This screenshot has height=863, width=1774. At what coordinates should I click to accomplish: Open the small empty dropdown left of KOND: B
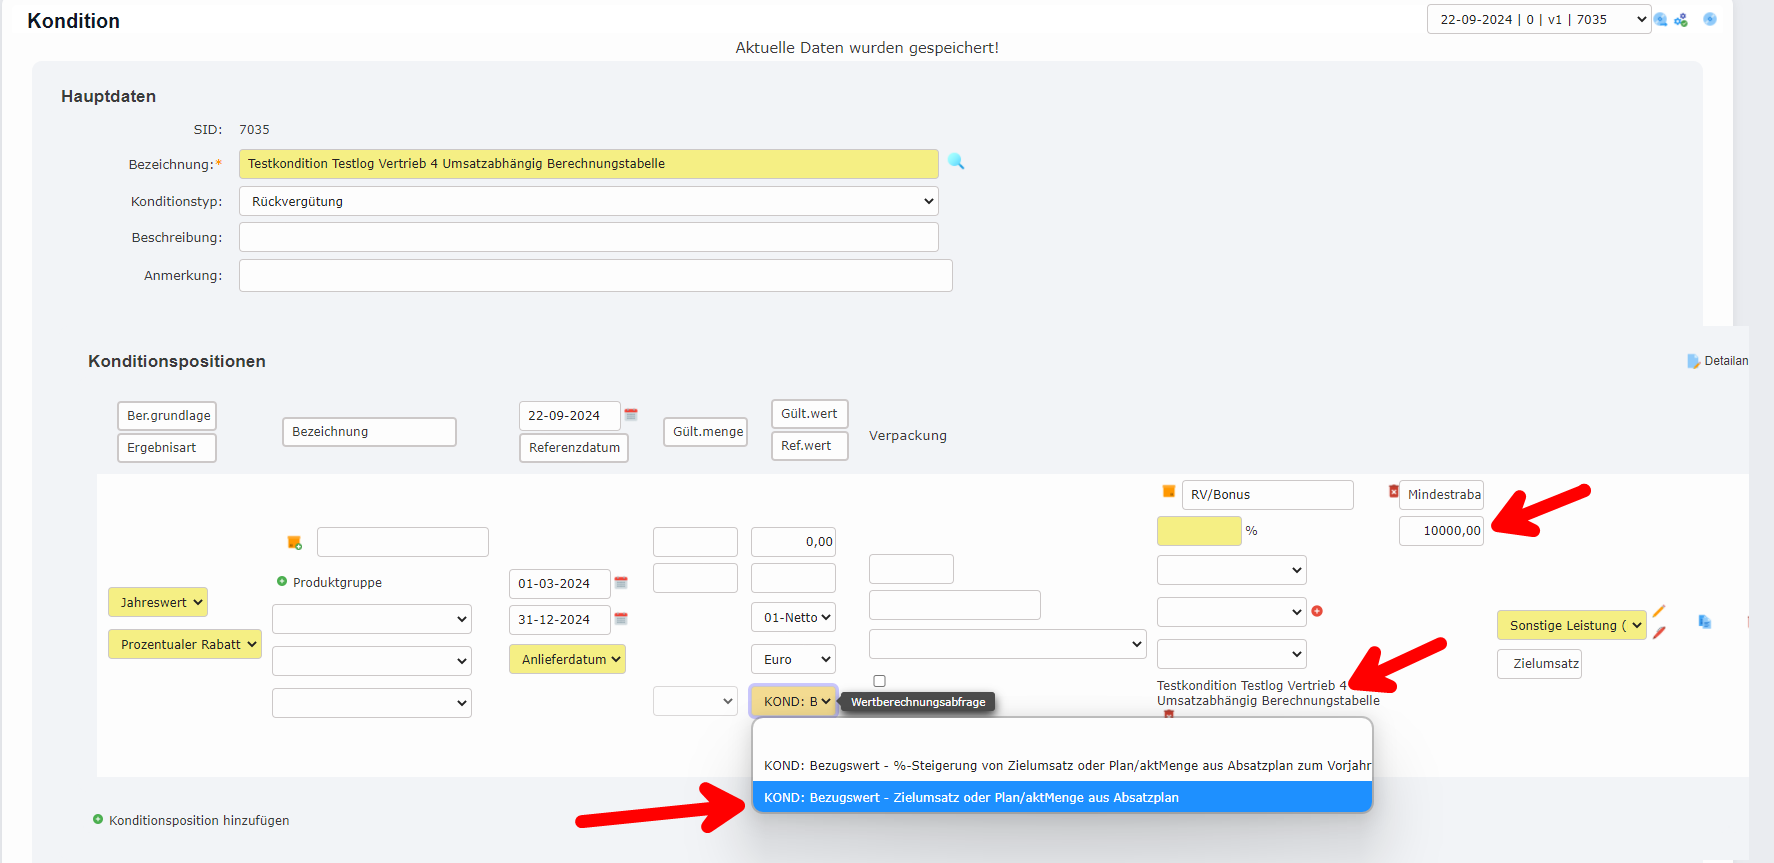click(695, 701)
